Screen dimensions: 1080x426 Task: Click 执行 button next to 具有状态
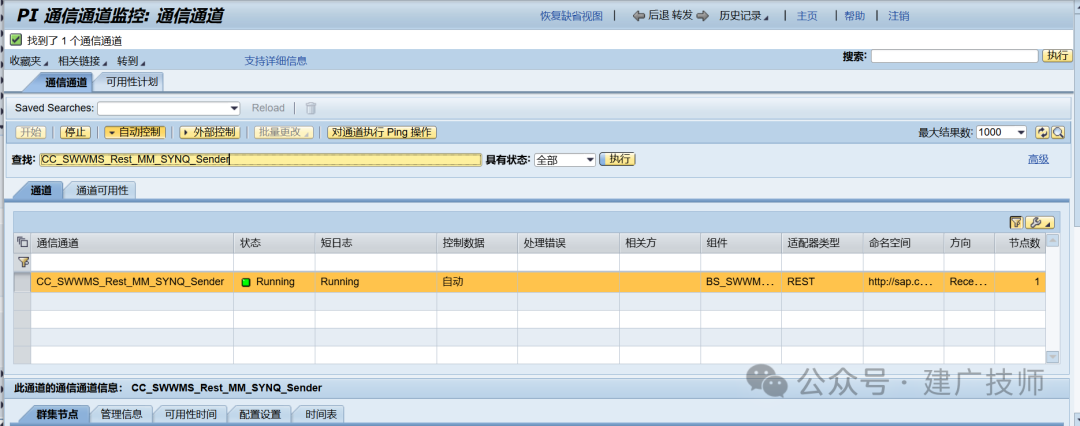618,159
